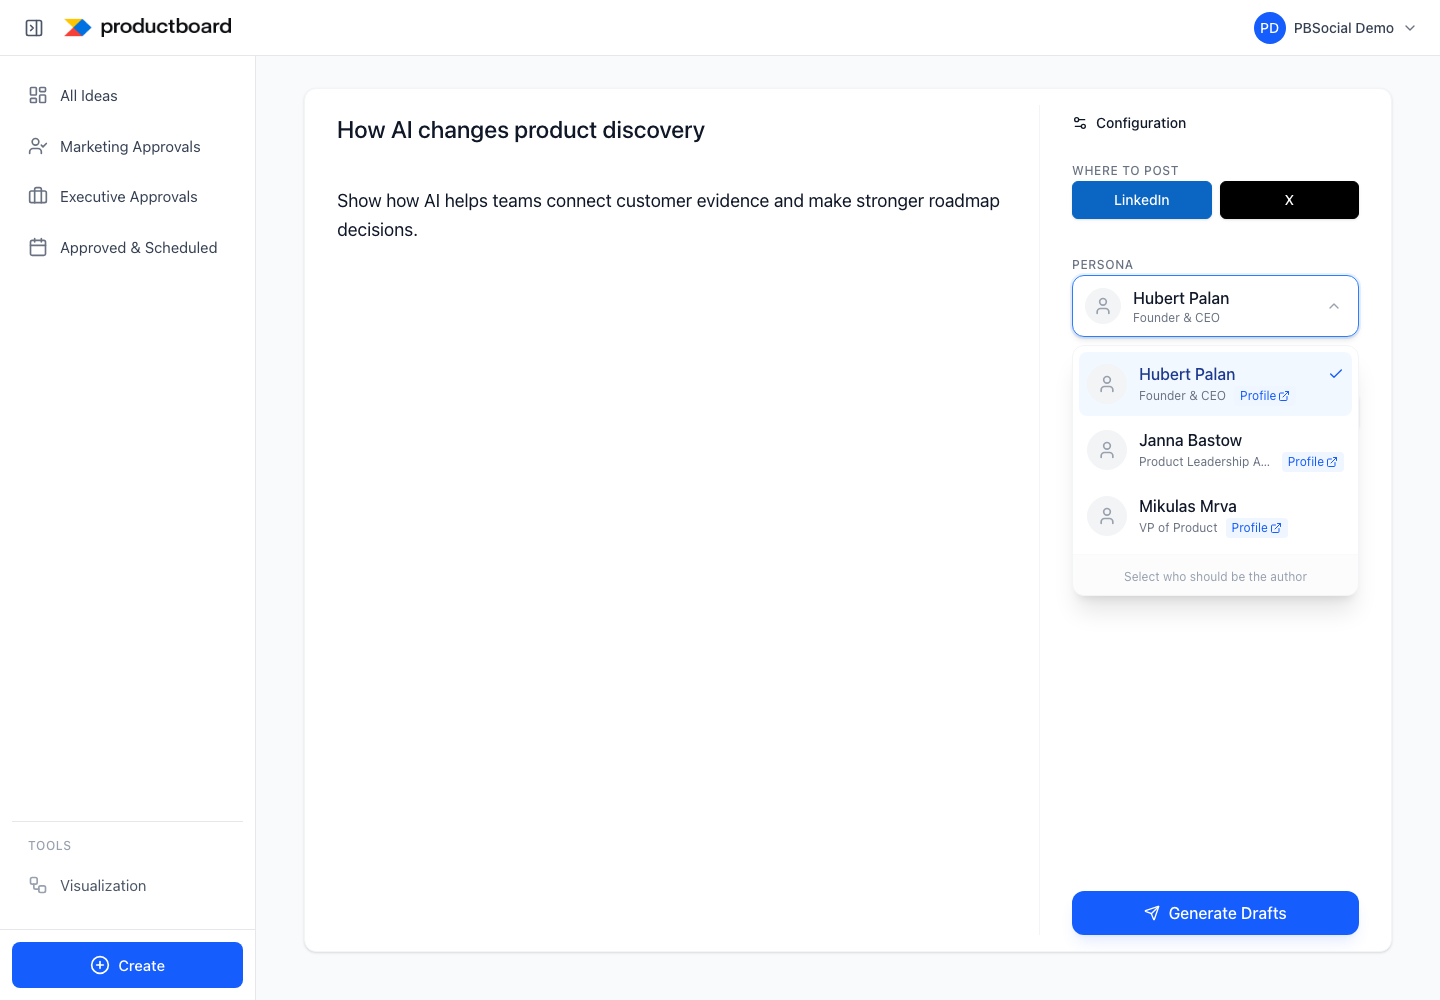The image size is (1440, 1000).
Task: Click the idea description text
Action: click(x=668, y=215)
